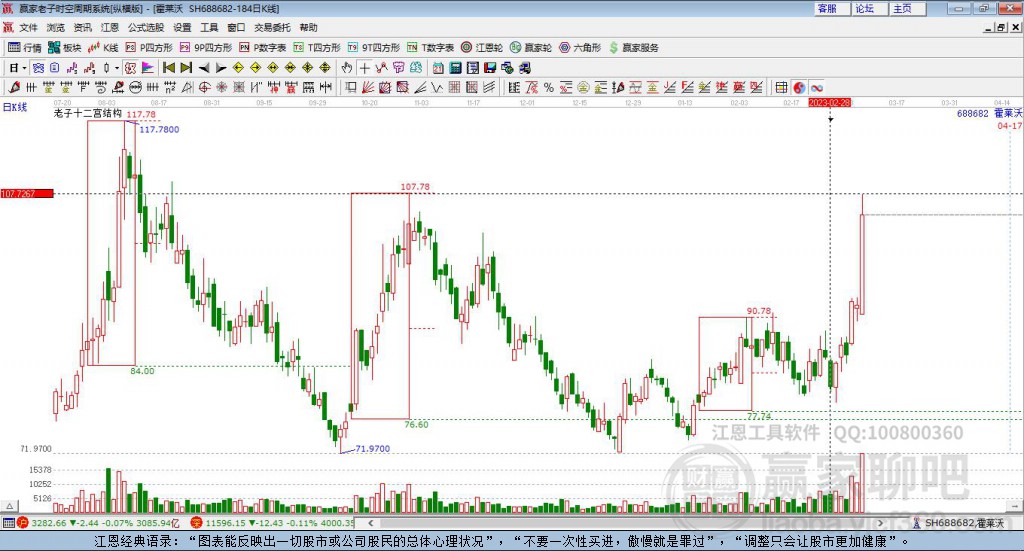
Task: Open the 日 period dropdown
Action: [x=18, y=68]
